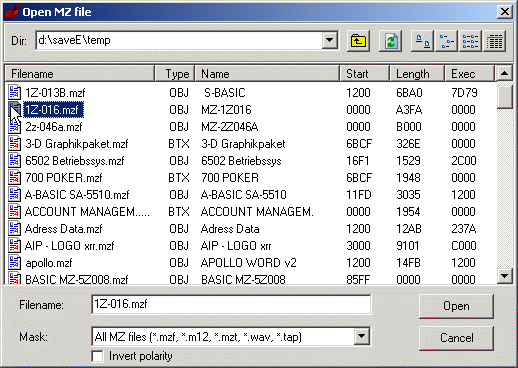Click the file icon of AIP - LOGO xrr.mzf
The image size is (518, 368).
[14, 246]
